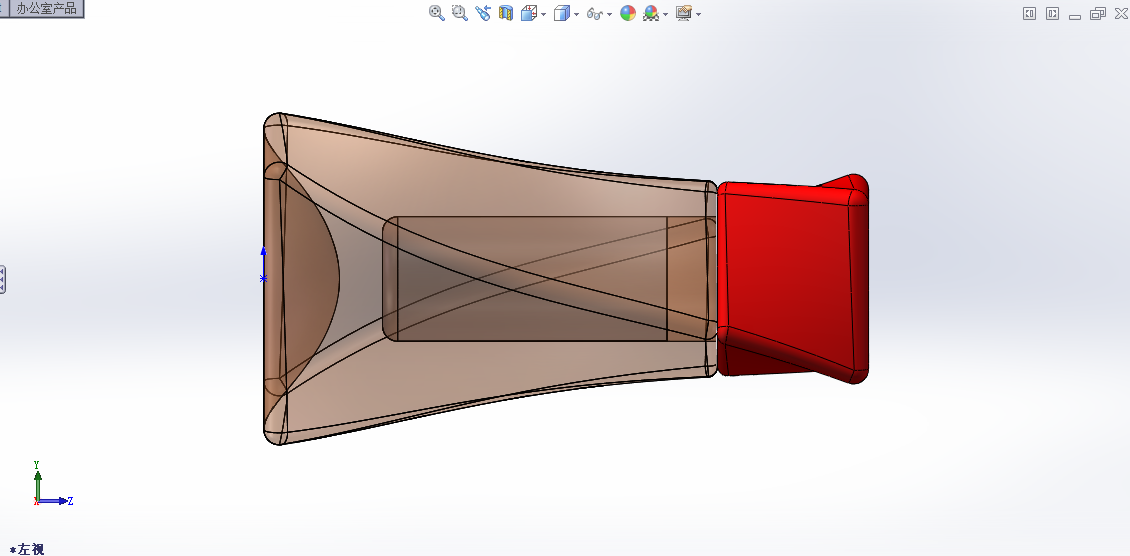Restore down the document window

(1098, 14)
